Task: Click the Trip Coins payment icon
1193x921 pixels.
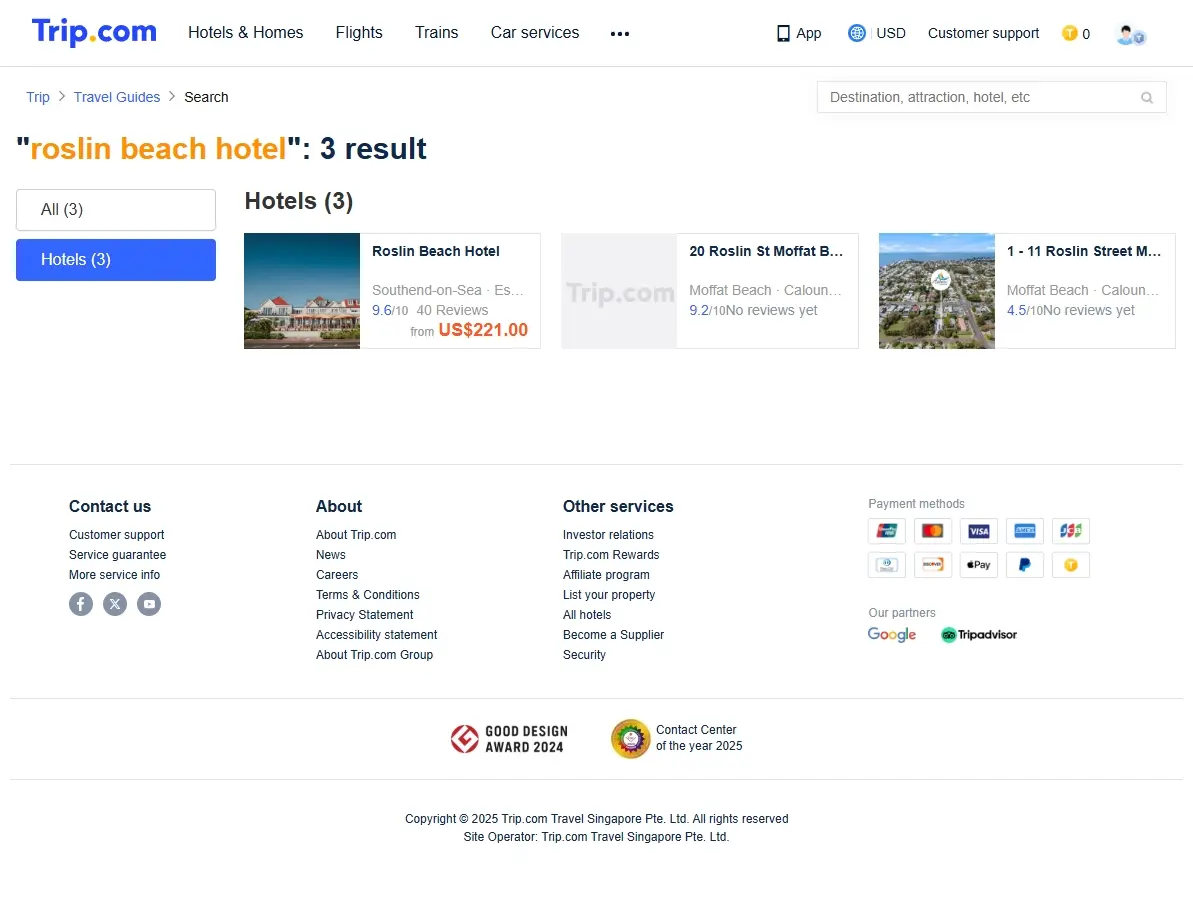Action: coord(1071,565)
